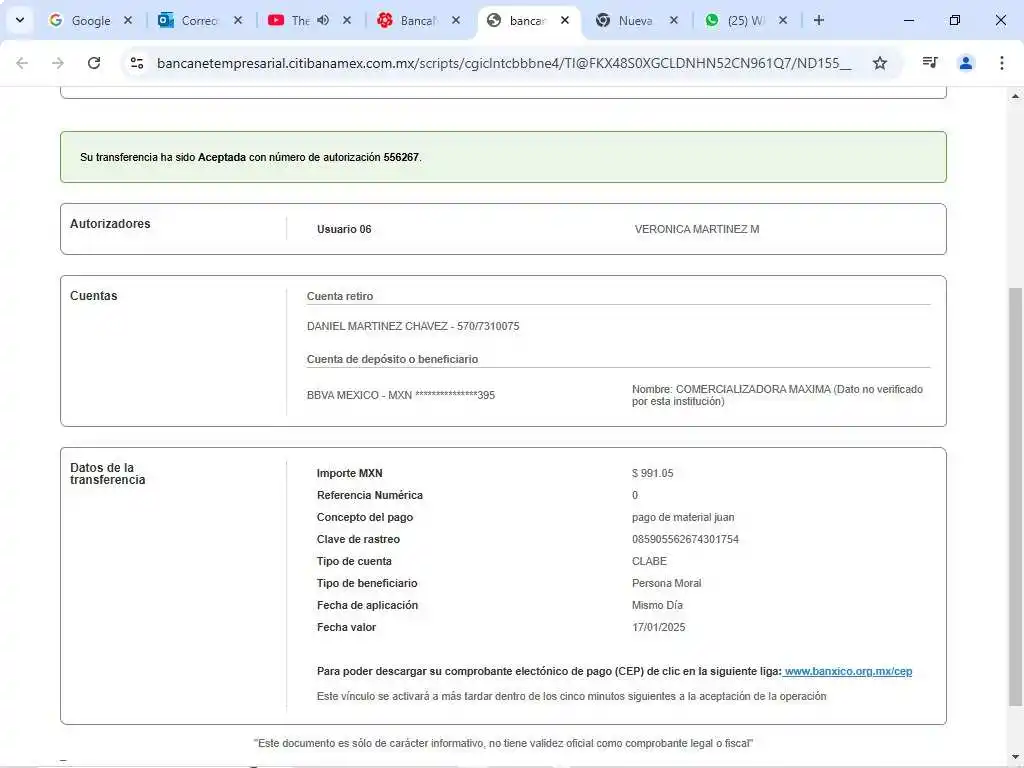
Task: Go back to previous page
Action: [22, 63]
